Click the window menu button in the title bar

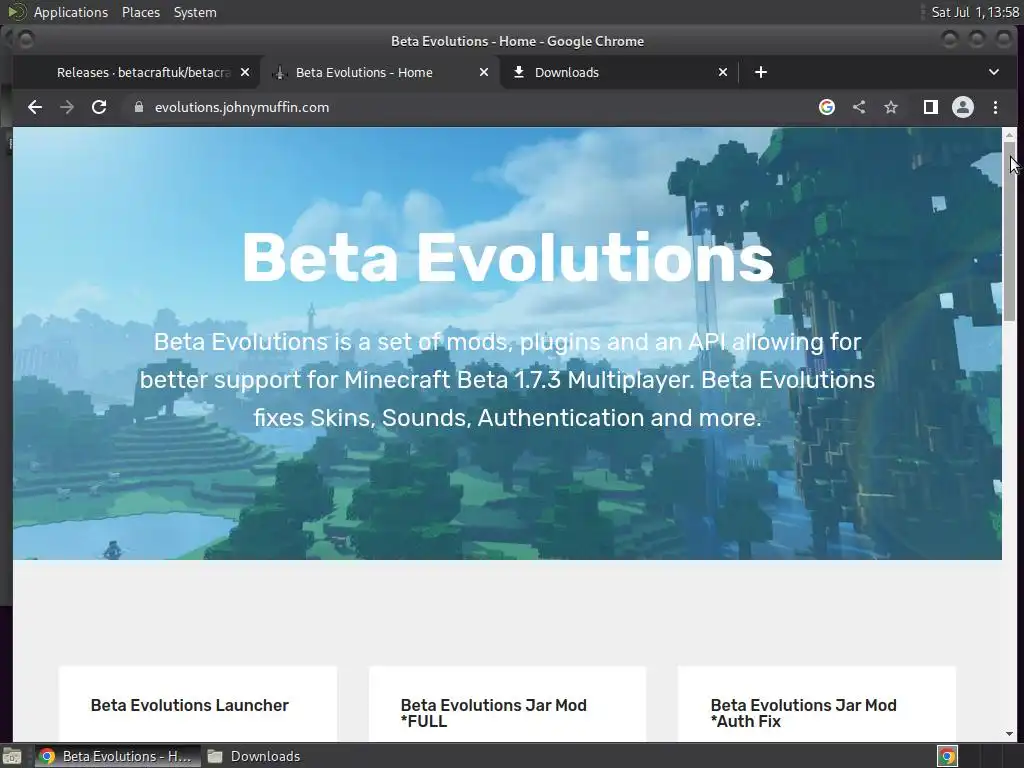[25, 40]
